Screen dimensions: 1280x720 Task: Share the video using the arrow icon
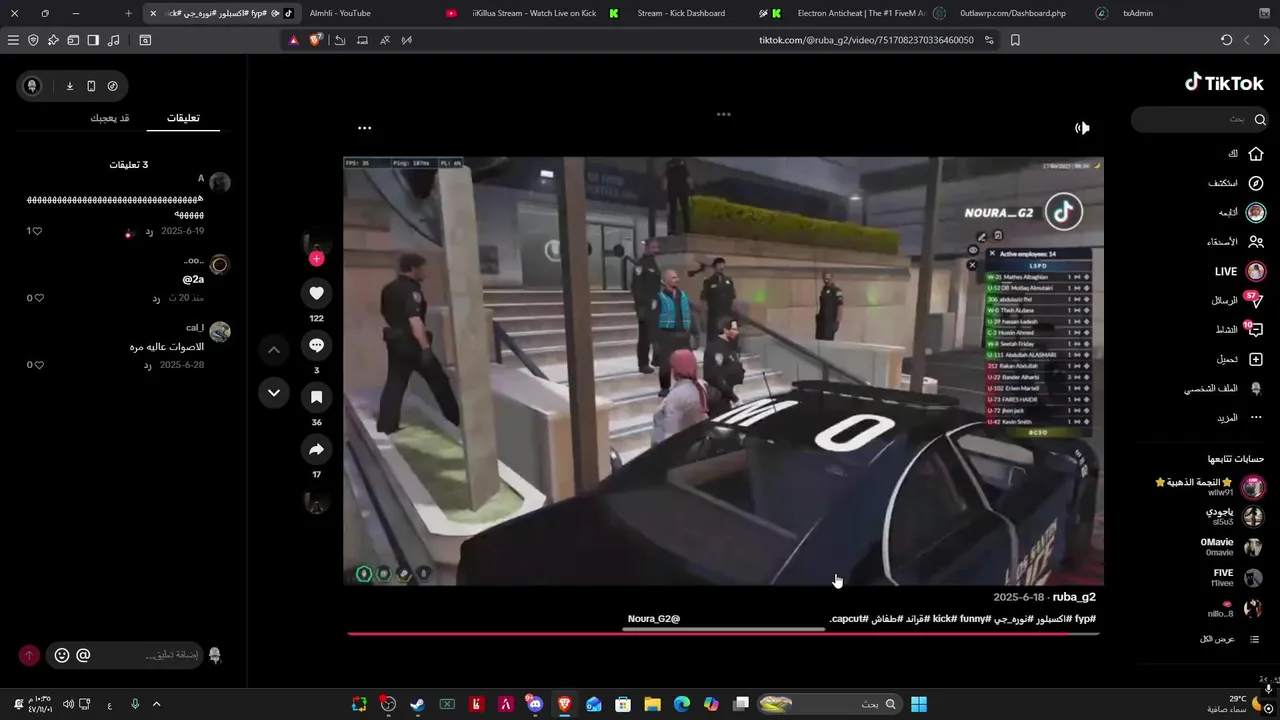[316, 450]
